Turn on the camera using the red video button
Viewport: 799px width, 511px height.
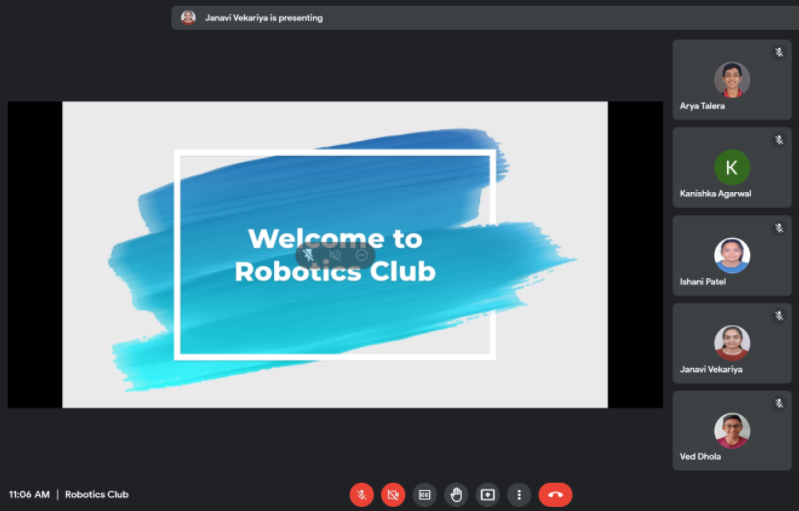(x=393, y=495)
